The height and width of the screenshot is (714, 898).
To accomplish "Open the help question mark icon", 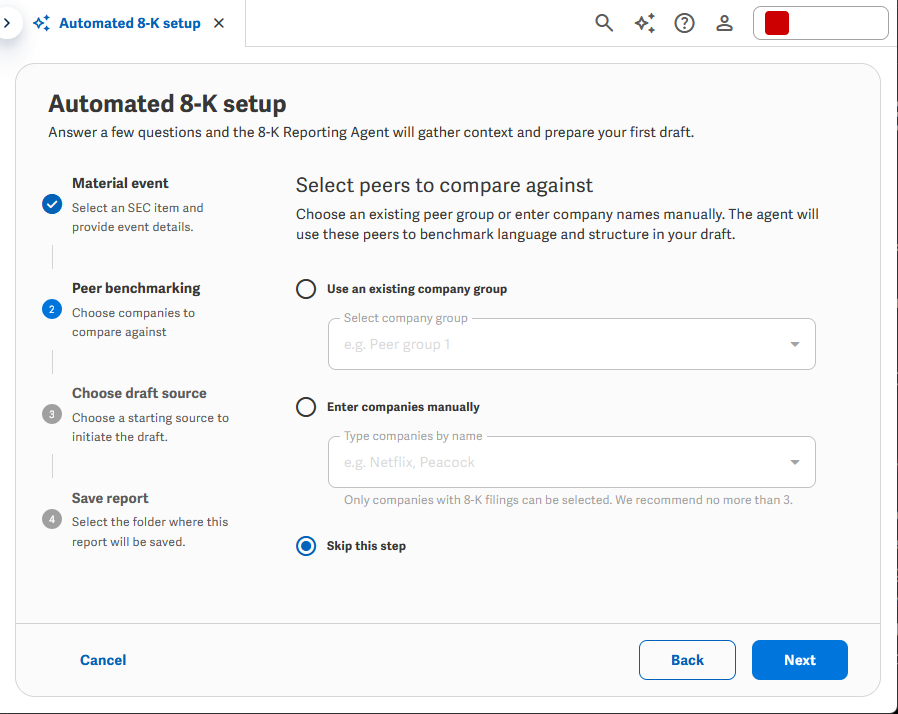I will coord(684,23).
